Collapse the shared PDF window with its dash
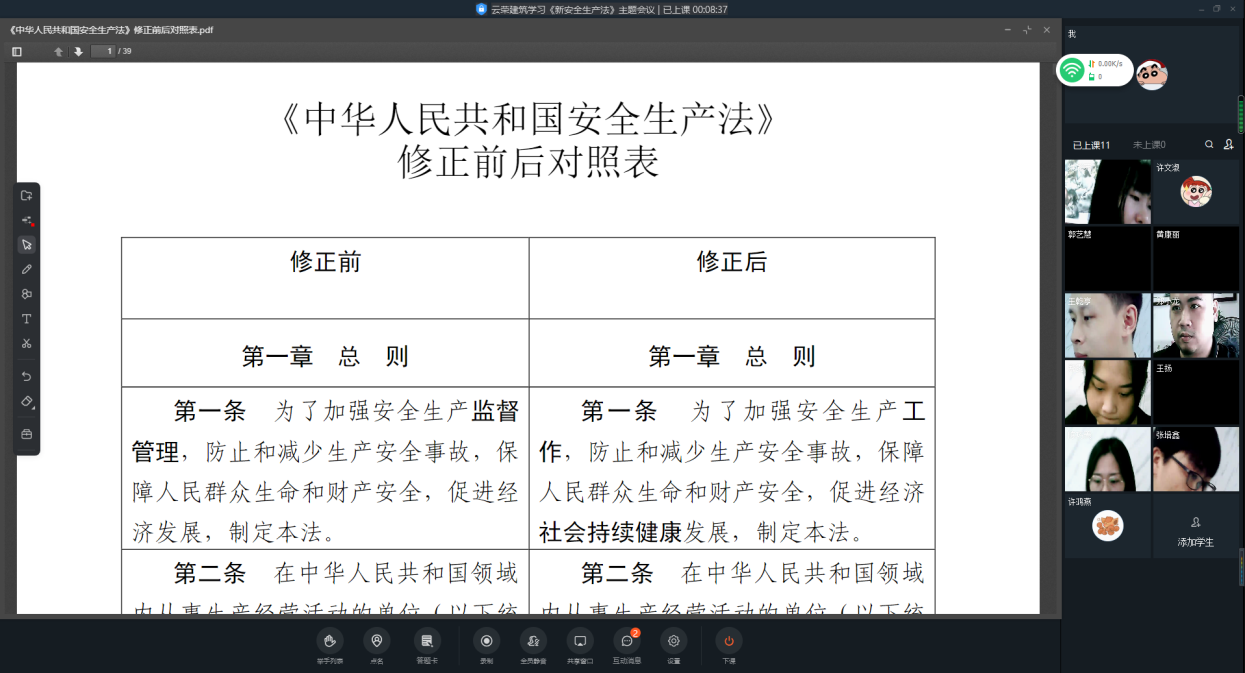The width and height of the screenshot is (1245, 673). (x=1007, y=30)
